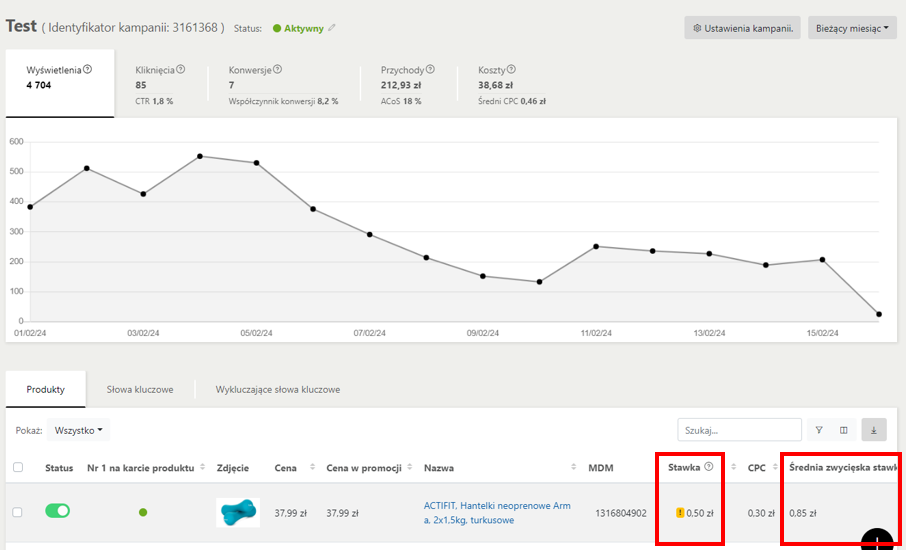Click the help icon beside Konwersje
Viewport: 906px width, 550px height.
[x=278, y=70]
